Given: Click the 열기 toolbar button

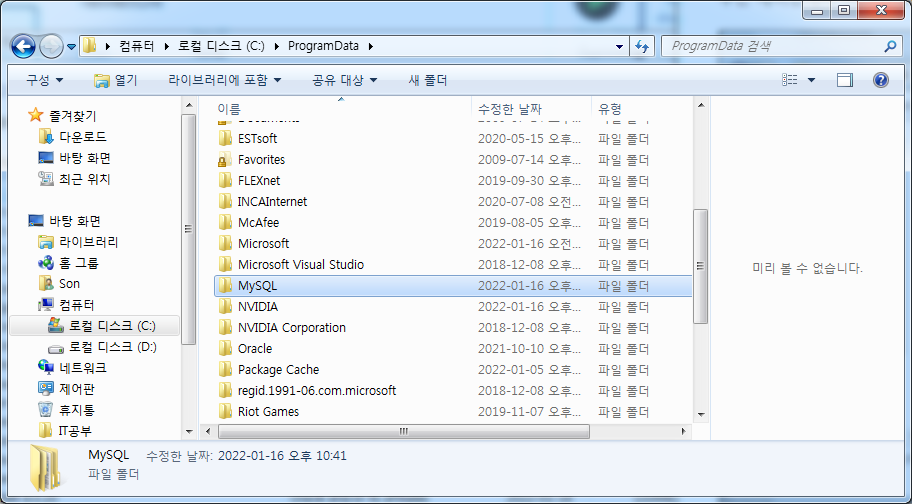Looking at the screenshot, I should pos(116,80).
